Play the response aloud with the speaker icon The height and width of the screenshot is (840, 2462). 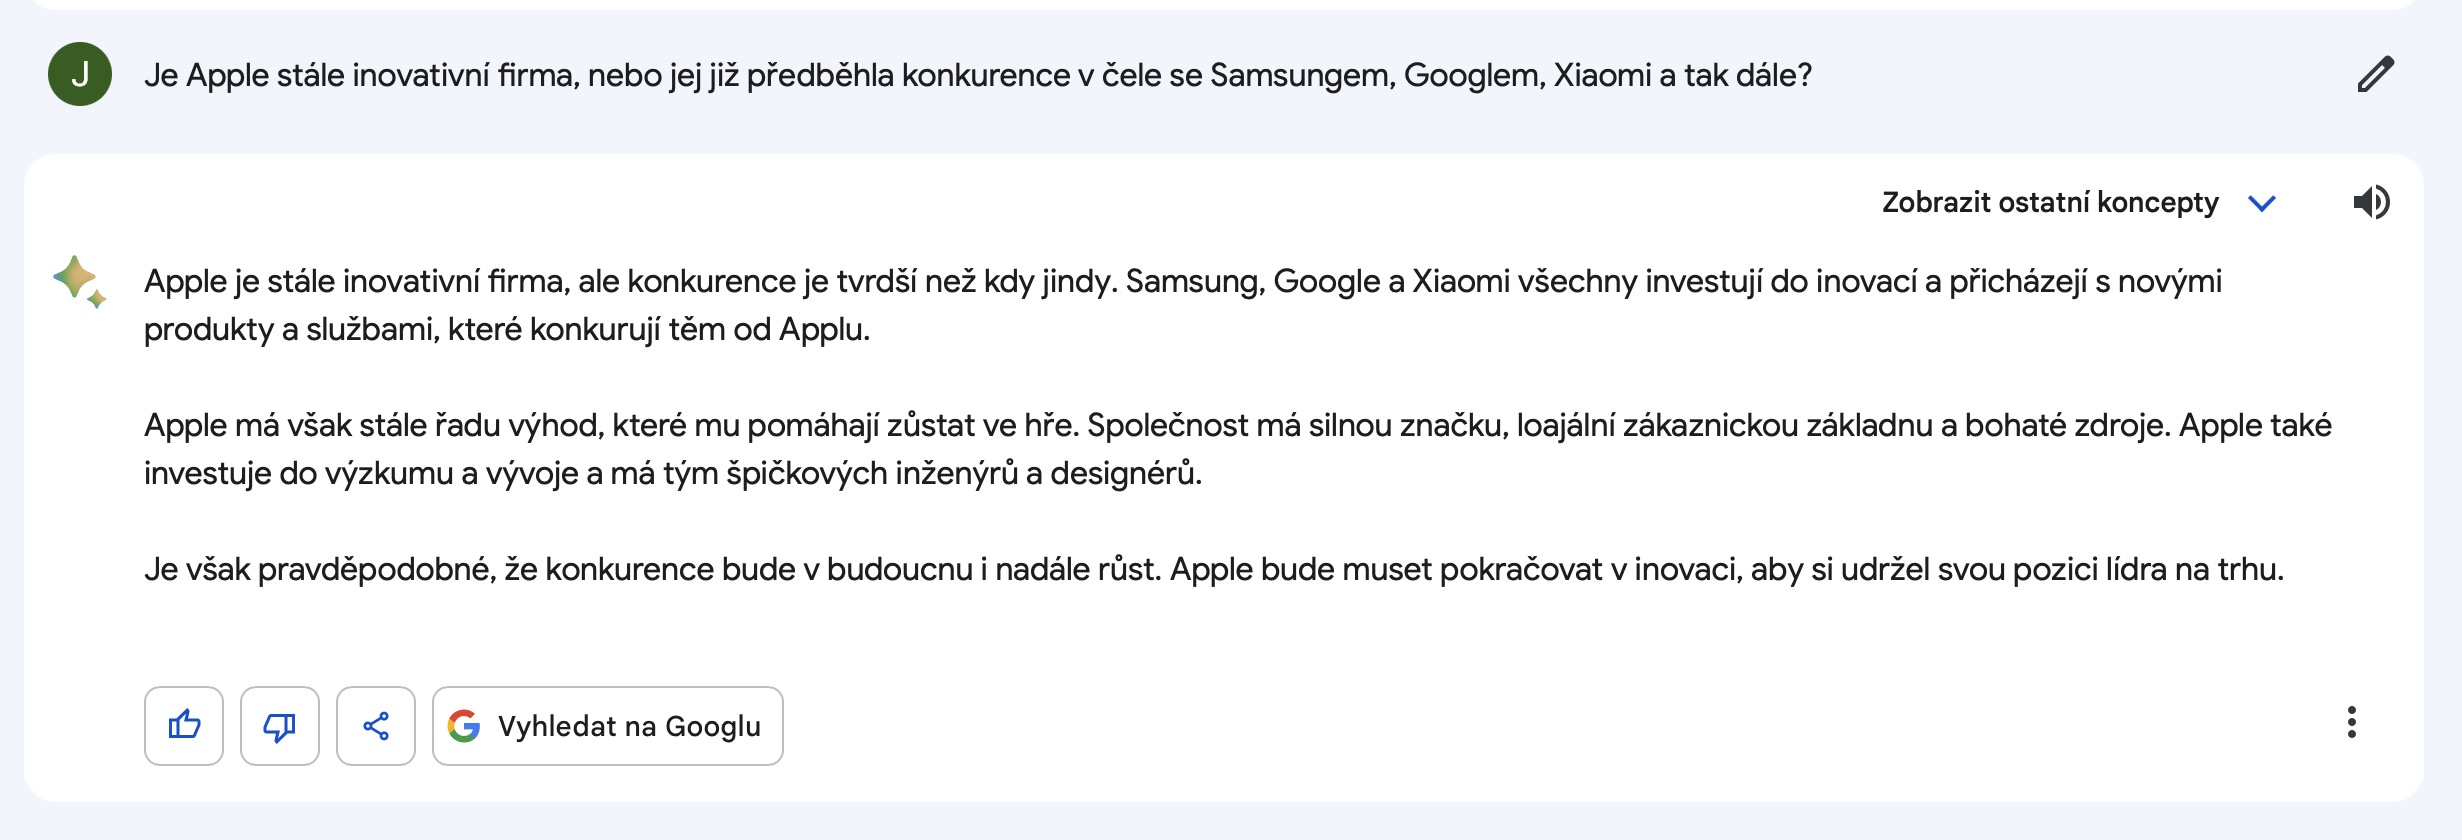(2371, 202)
